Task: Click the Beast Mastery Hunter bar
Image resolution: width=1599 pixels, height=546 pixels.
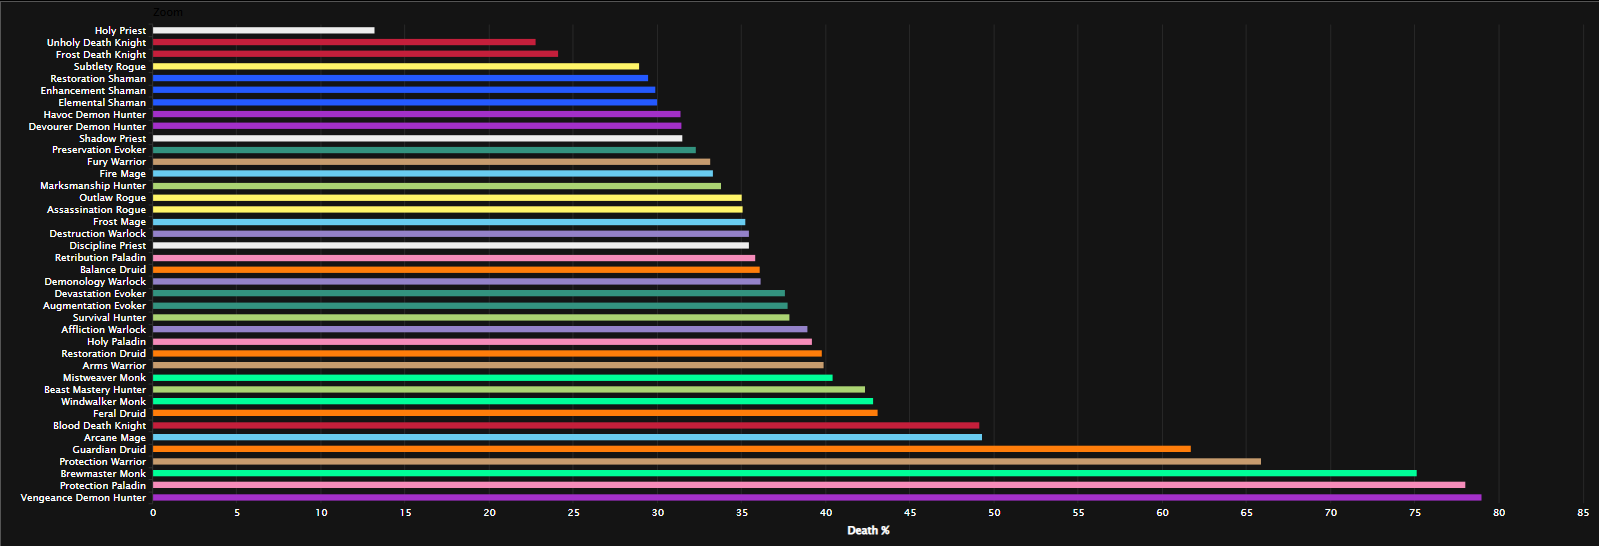Action: coord(508,389)
